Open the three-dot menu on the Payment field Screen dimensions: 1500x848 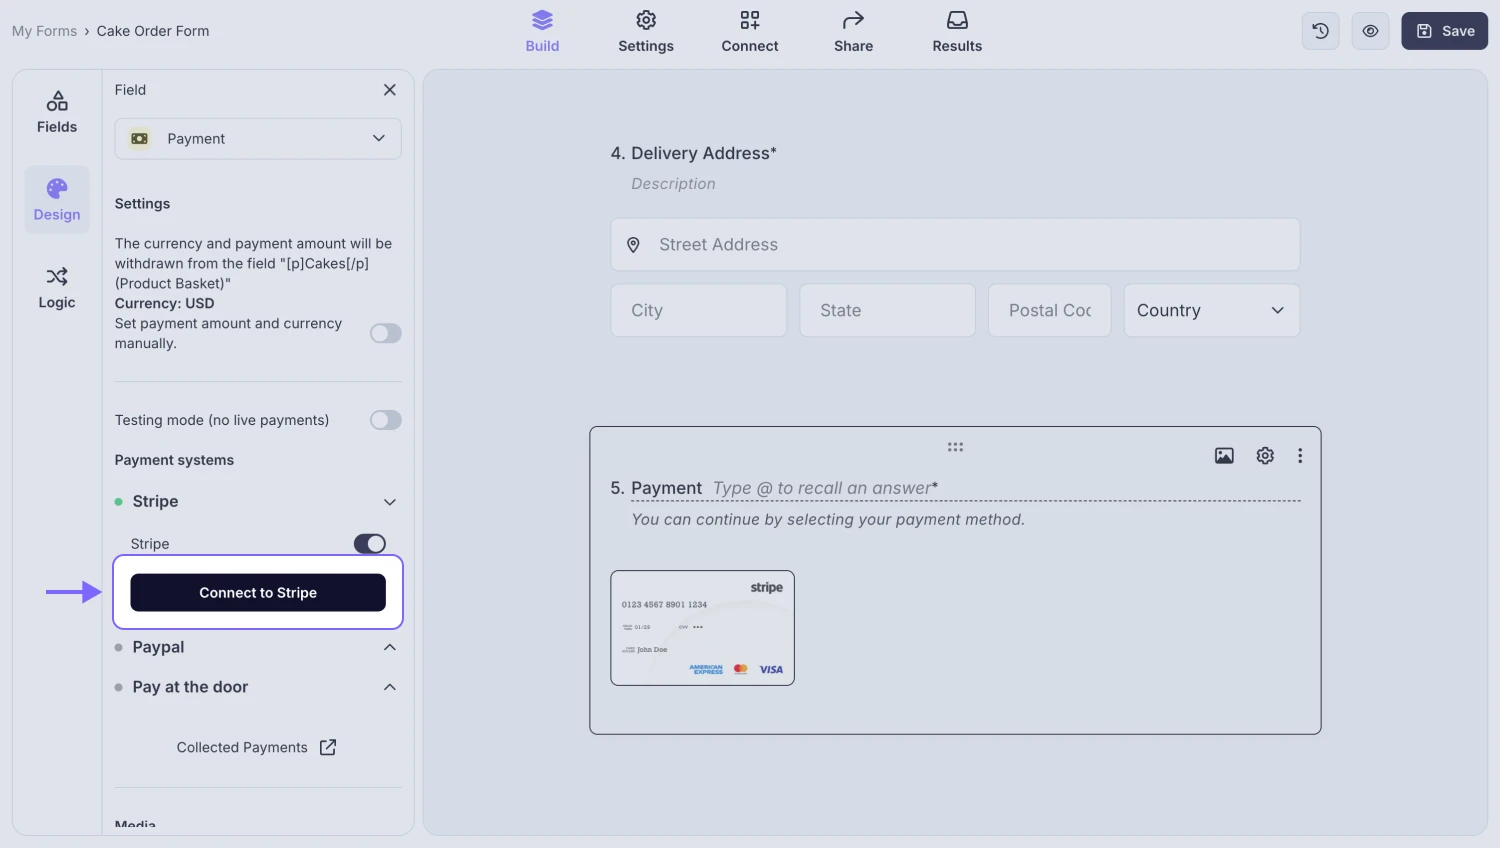1300,455
